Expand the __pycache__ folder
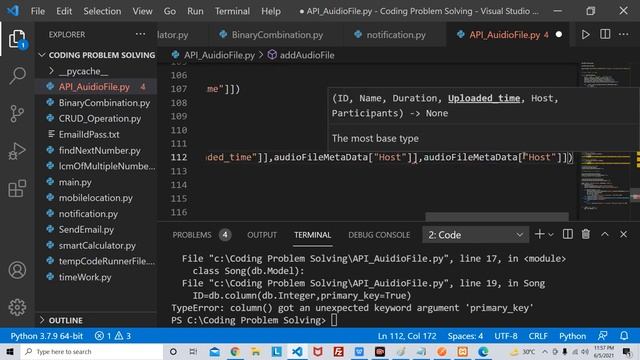 [x=96, y=71]
